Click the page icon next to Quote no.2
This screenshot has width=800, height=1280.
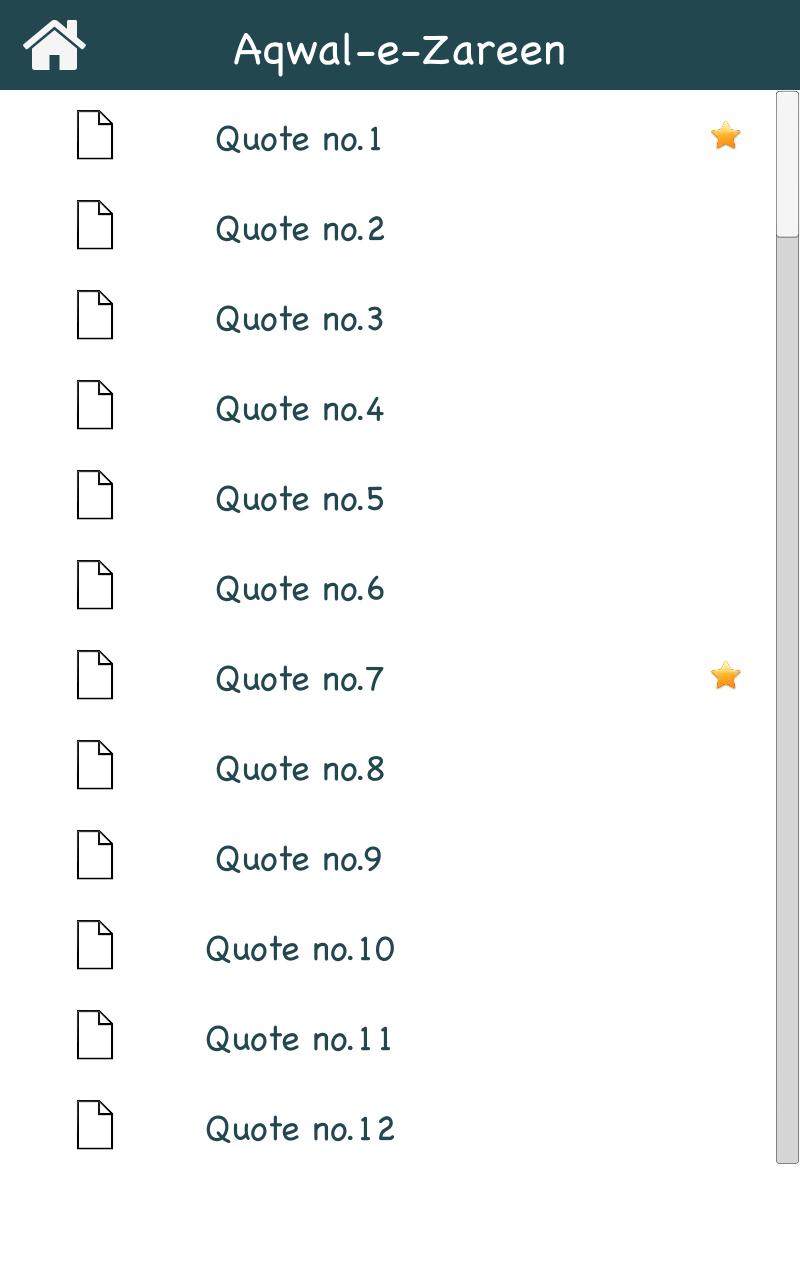point(95,225)
